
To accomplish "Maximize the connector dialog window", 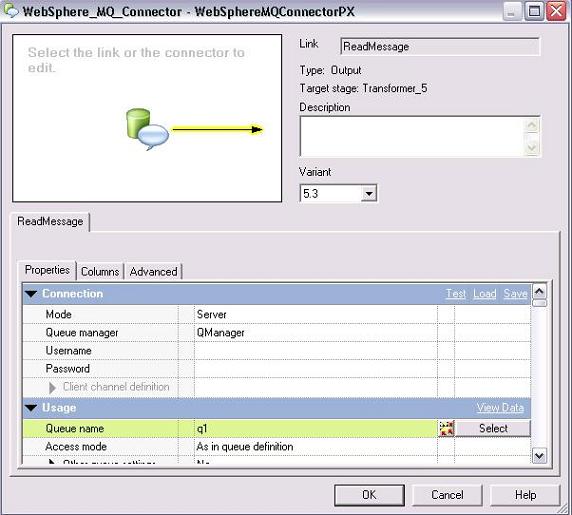I will pyautogui.click(x=534, y=12).
